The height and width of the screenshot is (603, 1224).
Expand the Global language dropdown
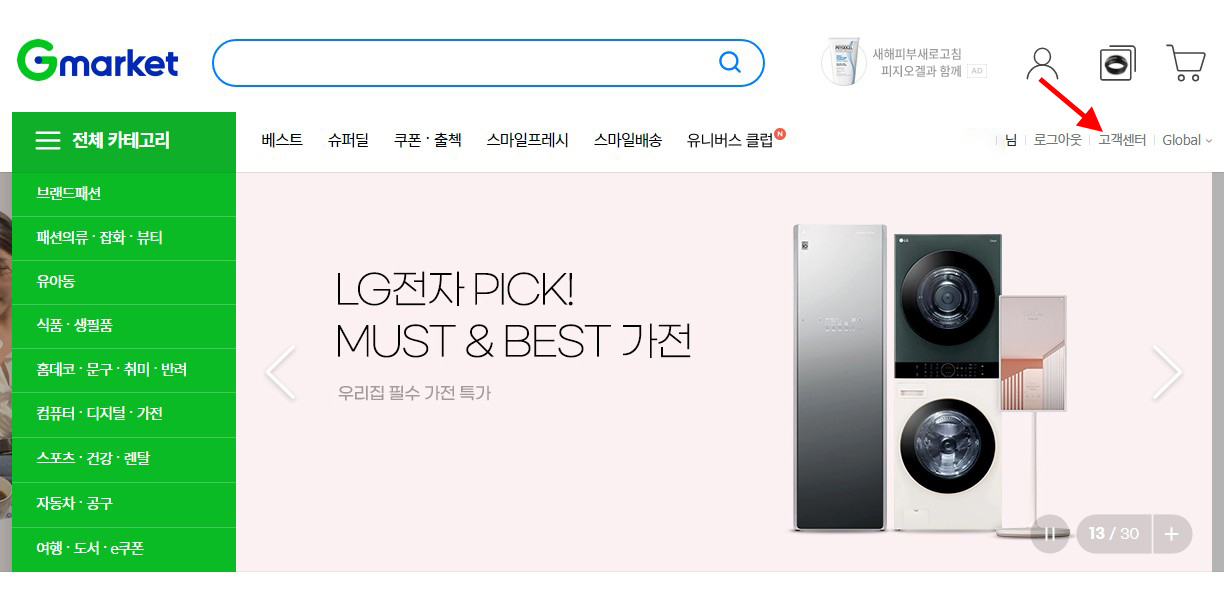point(1187,141)
